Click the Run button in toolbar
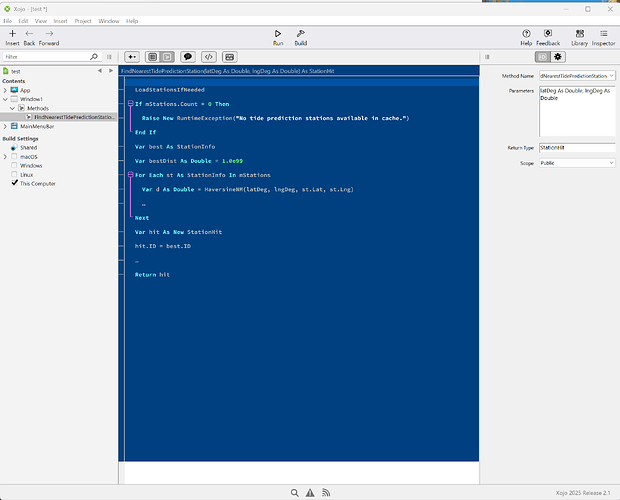Viewport: 620px width, 500px height. tap(277, 35)
